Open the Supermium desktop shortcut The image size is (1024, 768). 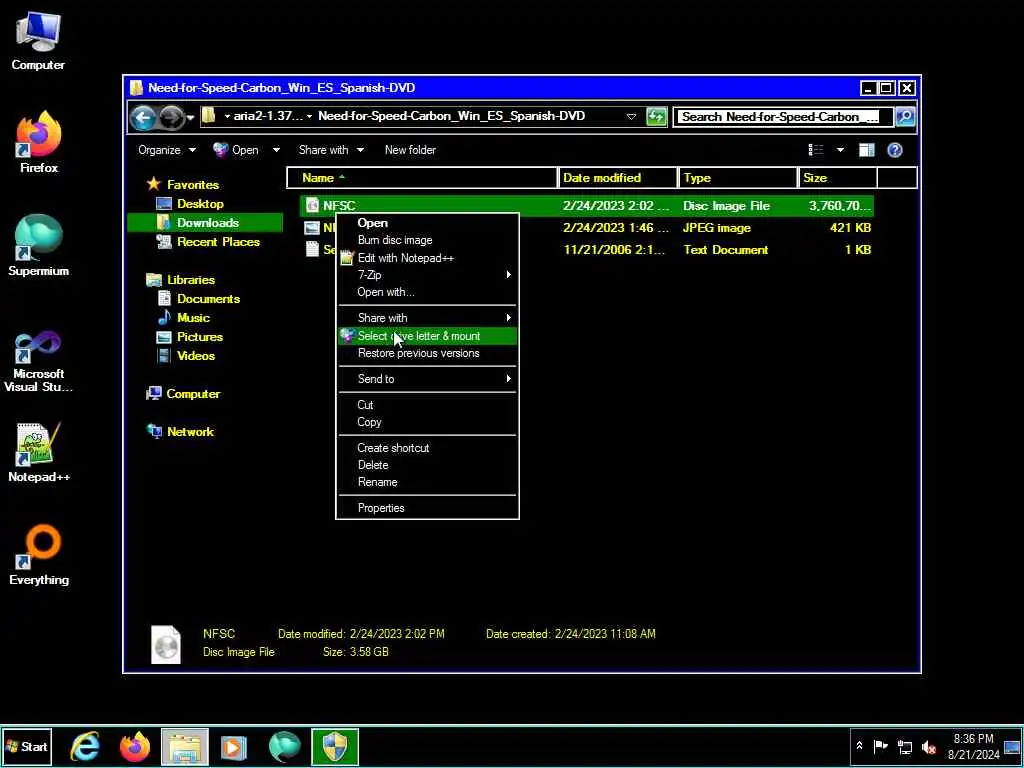point(39,246)
